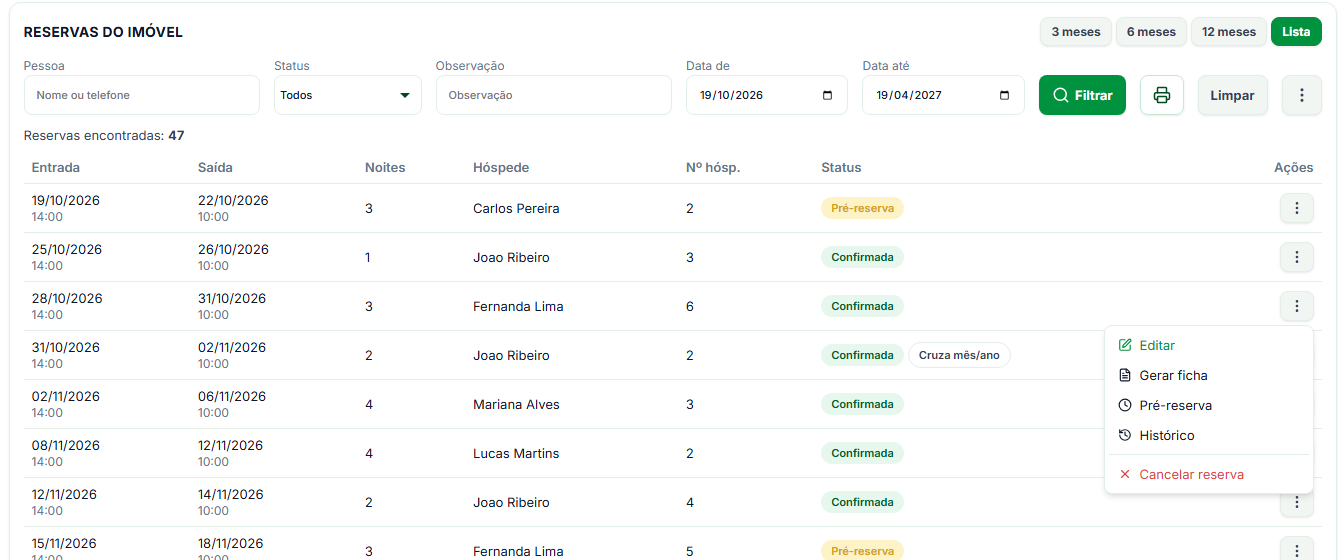Click guest name Mariana Alves
Screen dimensions: 1340x560
[516, 404]
